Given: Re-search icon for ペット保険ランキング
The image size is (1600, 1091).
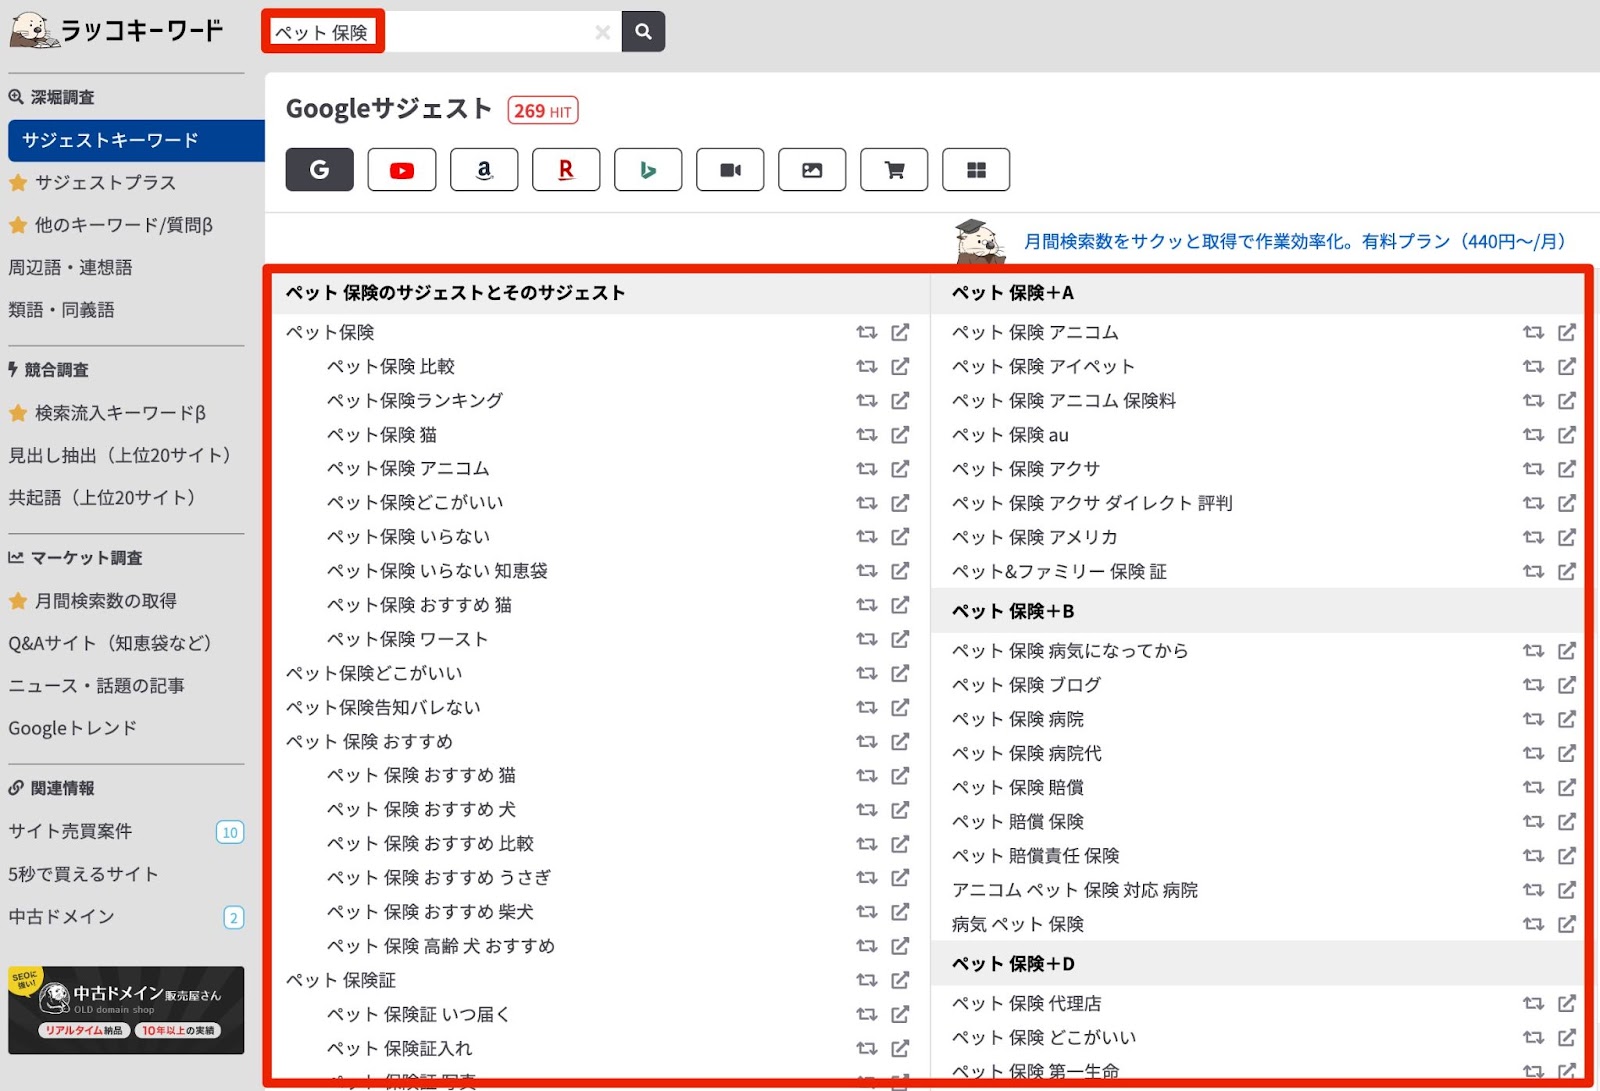Looking at the screenshot, I should click(866, 400).
